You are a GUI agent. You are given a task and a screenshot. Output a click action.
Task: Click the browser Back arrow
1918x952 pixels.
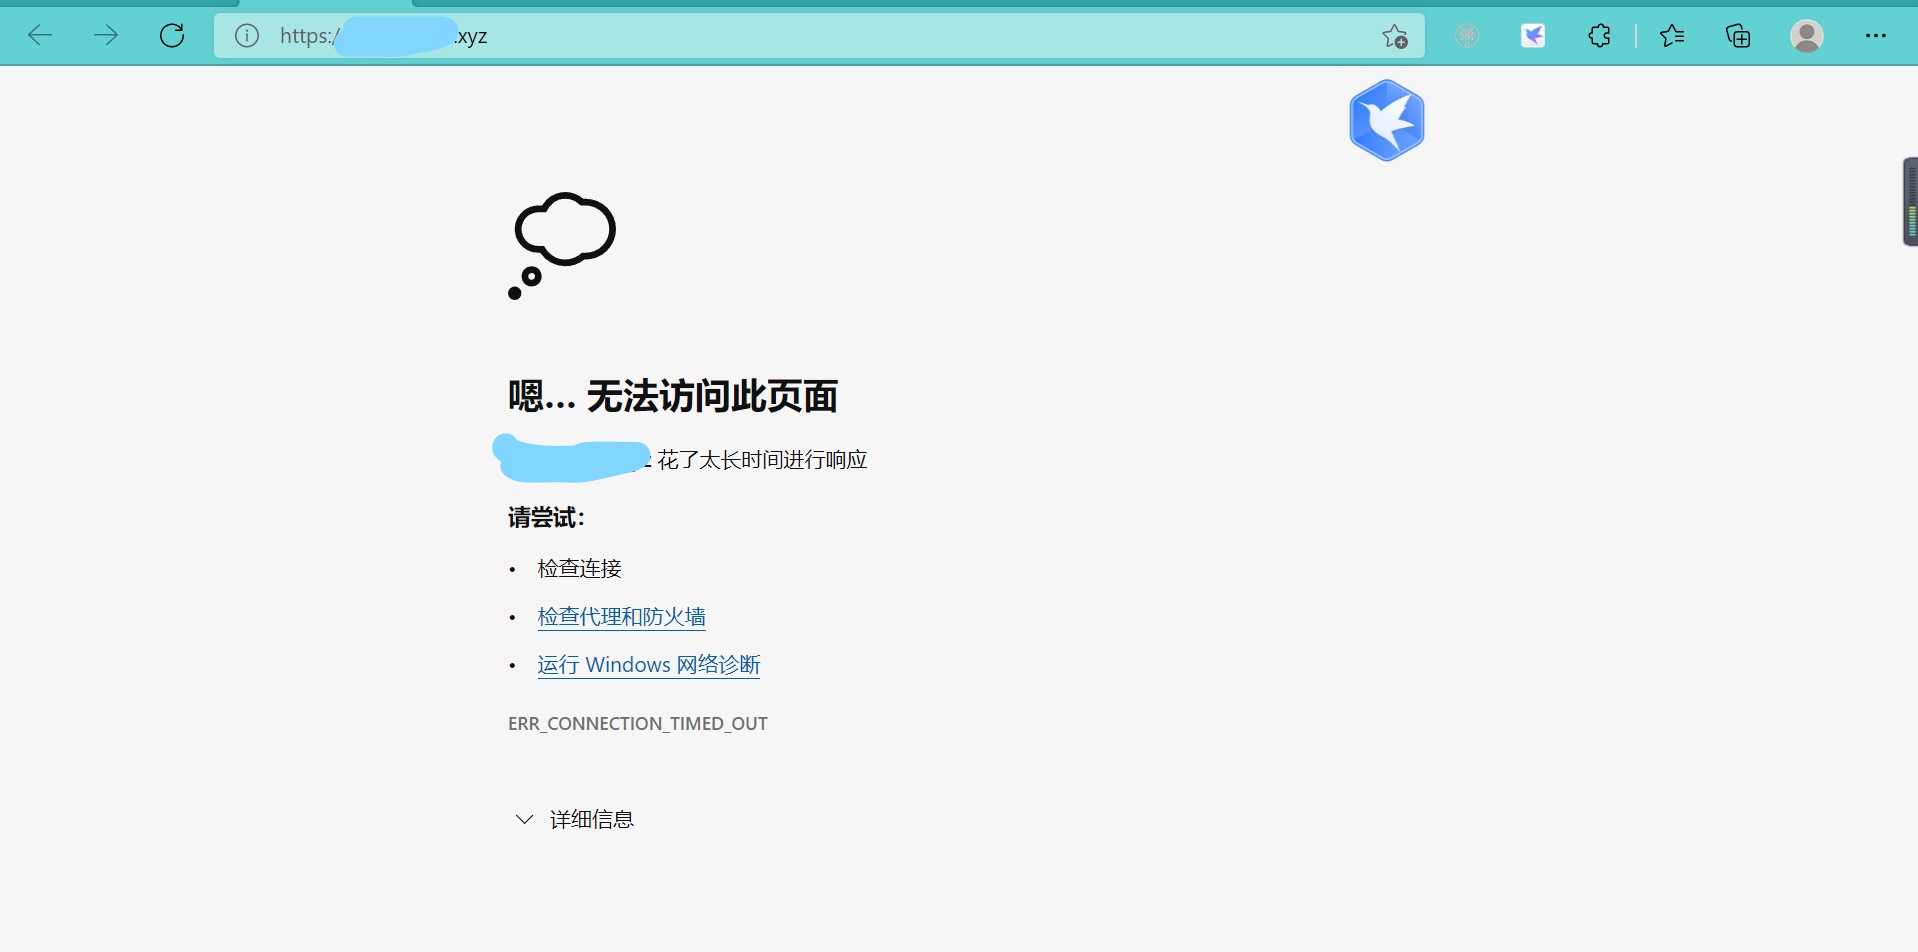click(40, 36)
